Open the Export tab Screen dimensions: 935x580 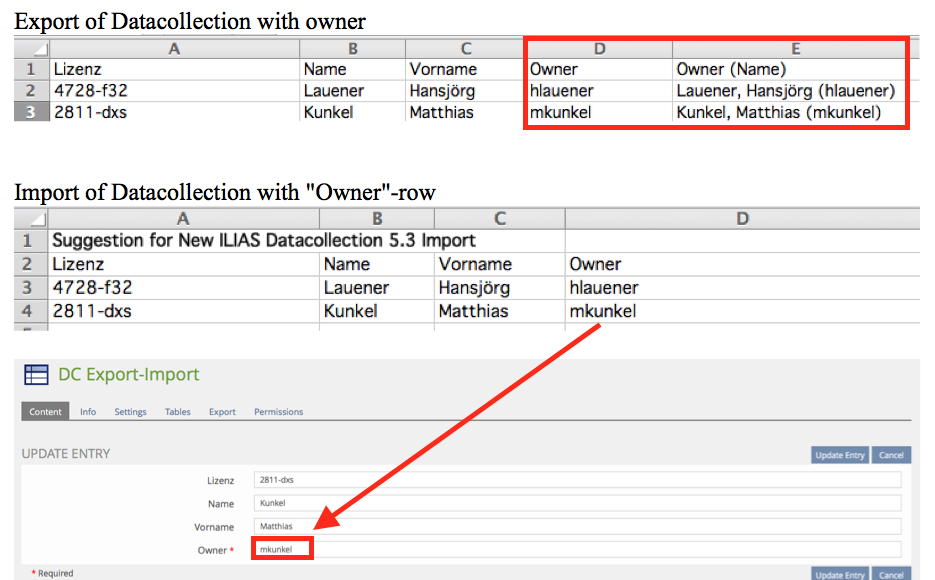[x=222, y=412]
